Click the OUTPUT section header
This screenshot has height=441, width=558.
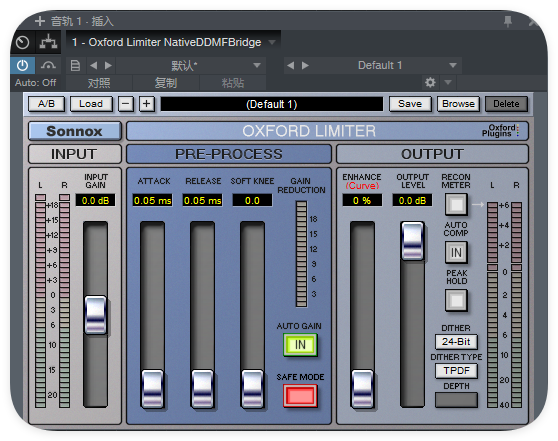(432, 154)
